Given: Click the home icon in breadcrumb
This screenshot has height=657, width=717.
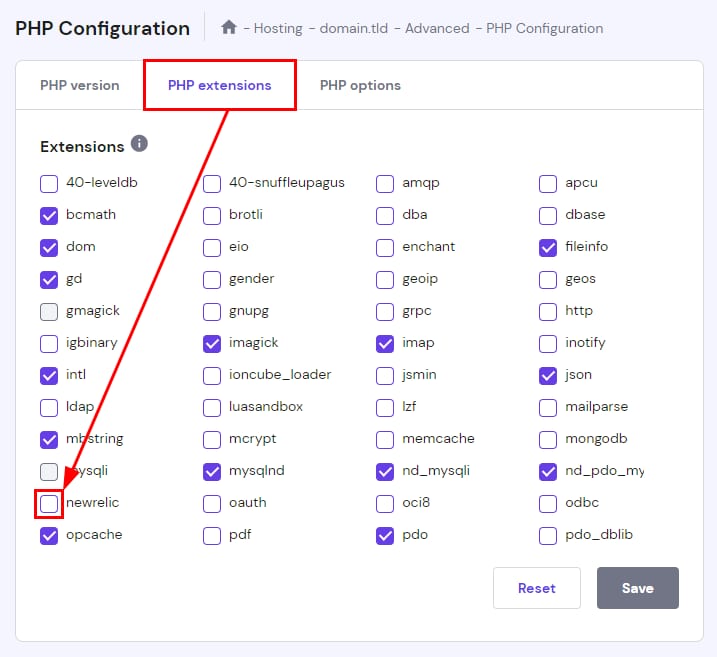Looking at the screenshot, I should point(229,28).
